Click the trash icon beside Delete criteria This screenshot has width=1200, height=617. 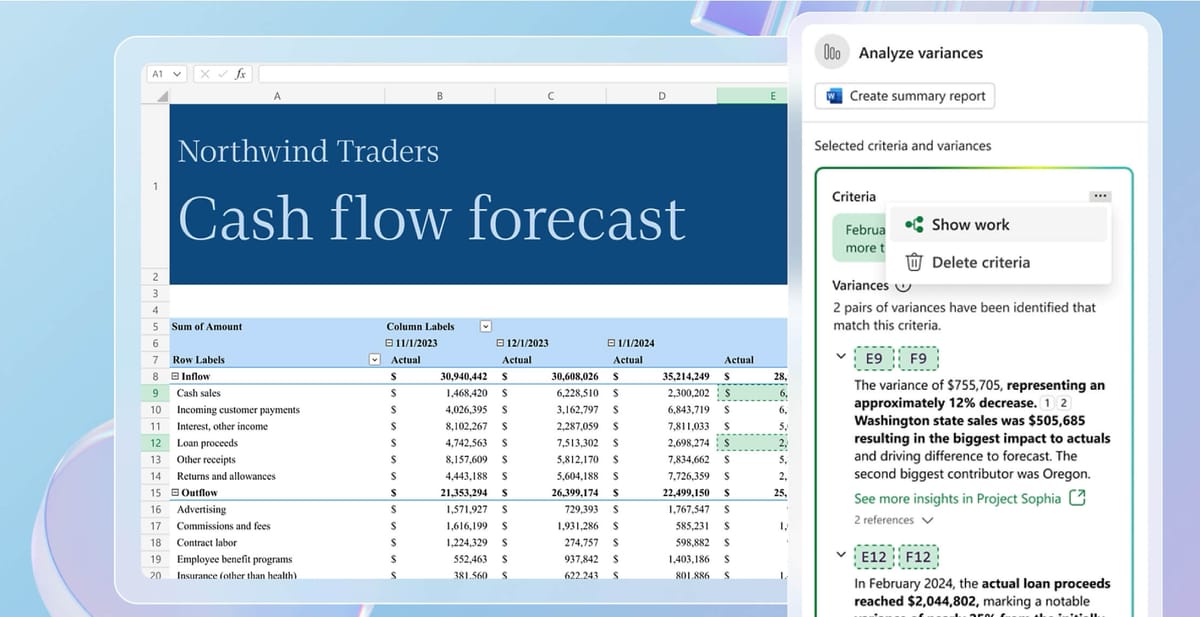point(914,262)
